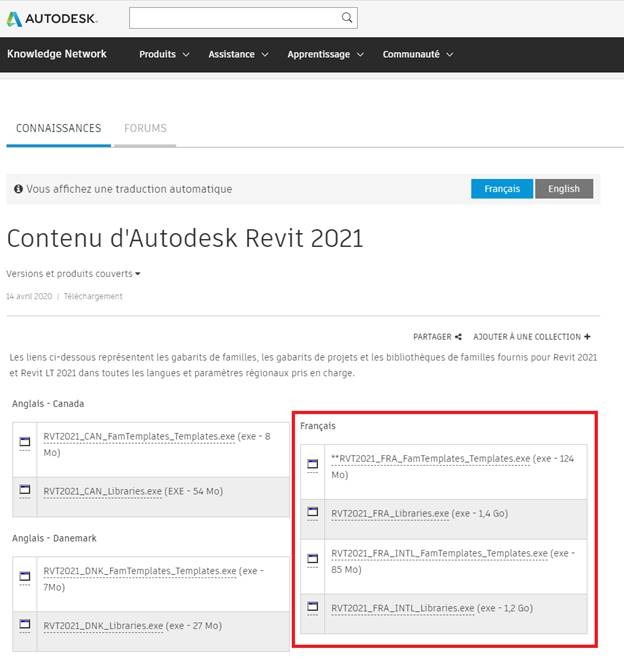This screenshot has height=661, width=624.
Task: Download RVT2021_DNK_FamTemplates_Templates.exe
Action: 140,571
